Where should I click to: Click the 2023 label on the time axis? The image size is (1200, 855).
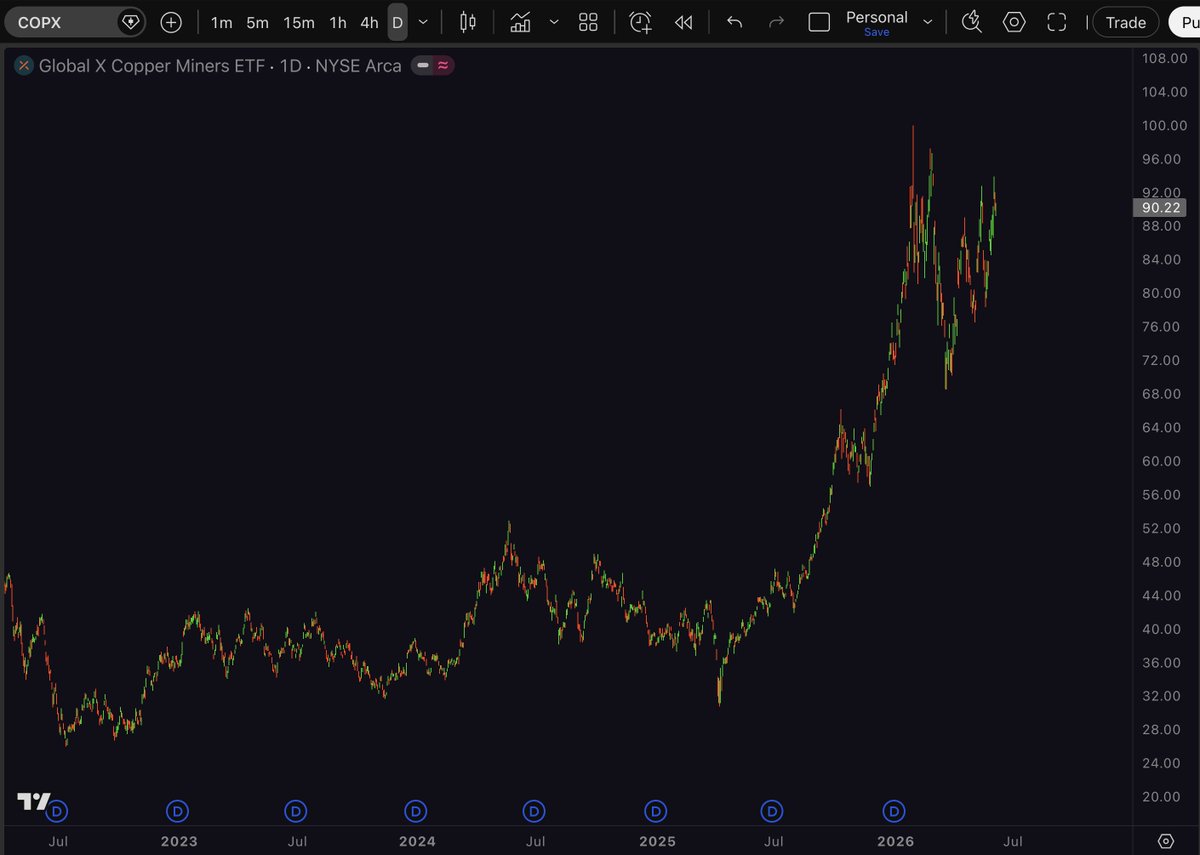pos(179,841)
